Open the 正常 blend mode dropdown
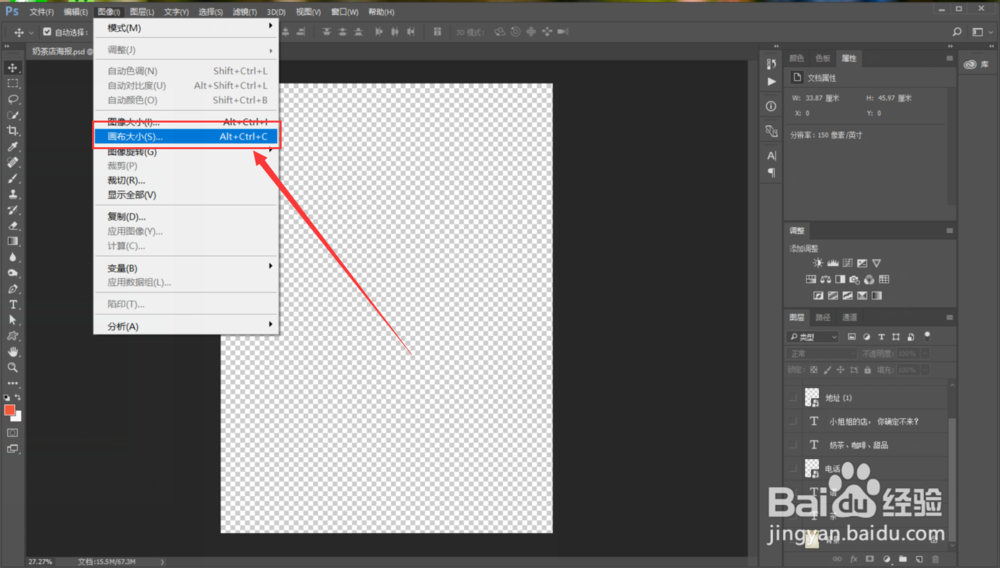 [x=822, y=353]
